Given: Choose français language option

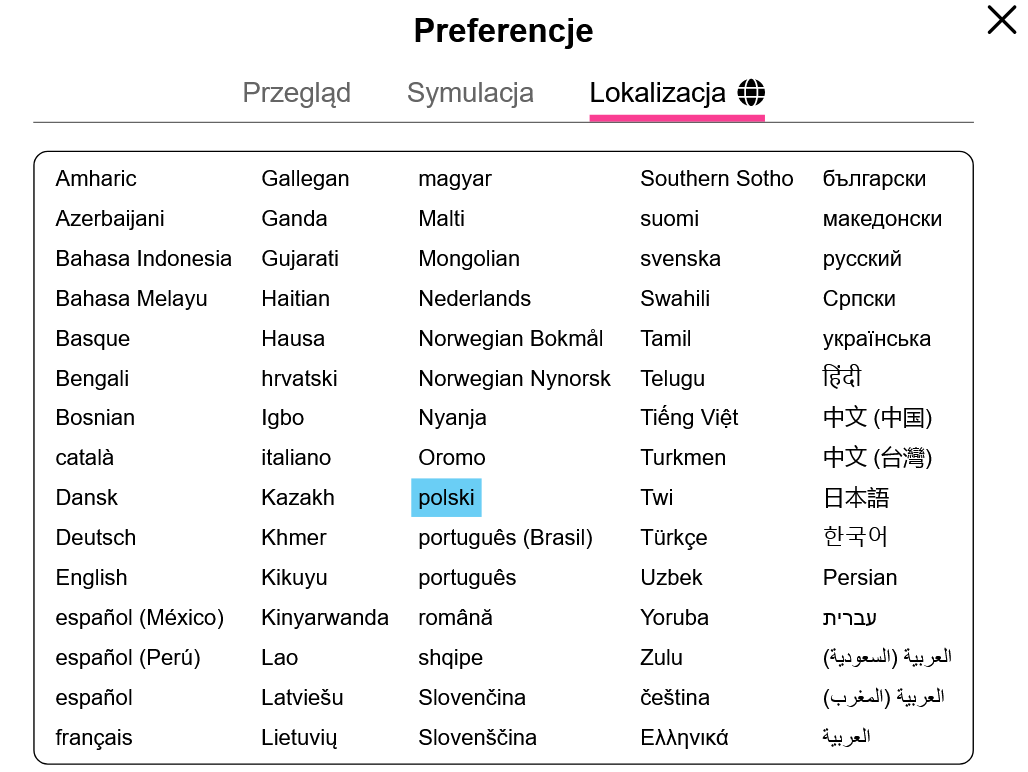Looking at the screenshot, I should pyautogui.click(x=94, y=737).
